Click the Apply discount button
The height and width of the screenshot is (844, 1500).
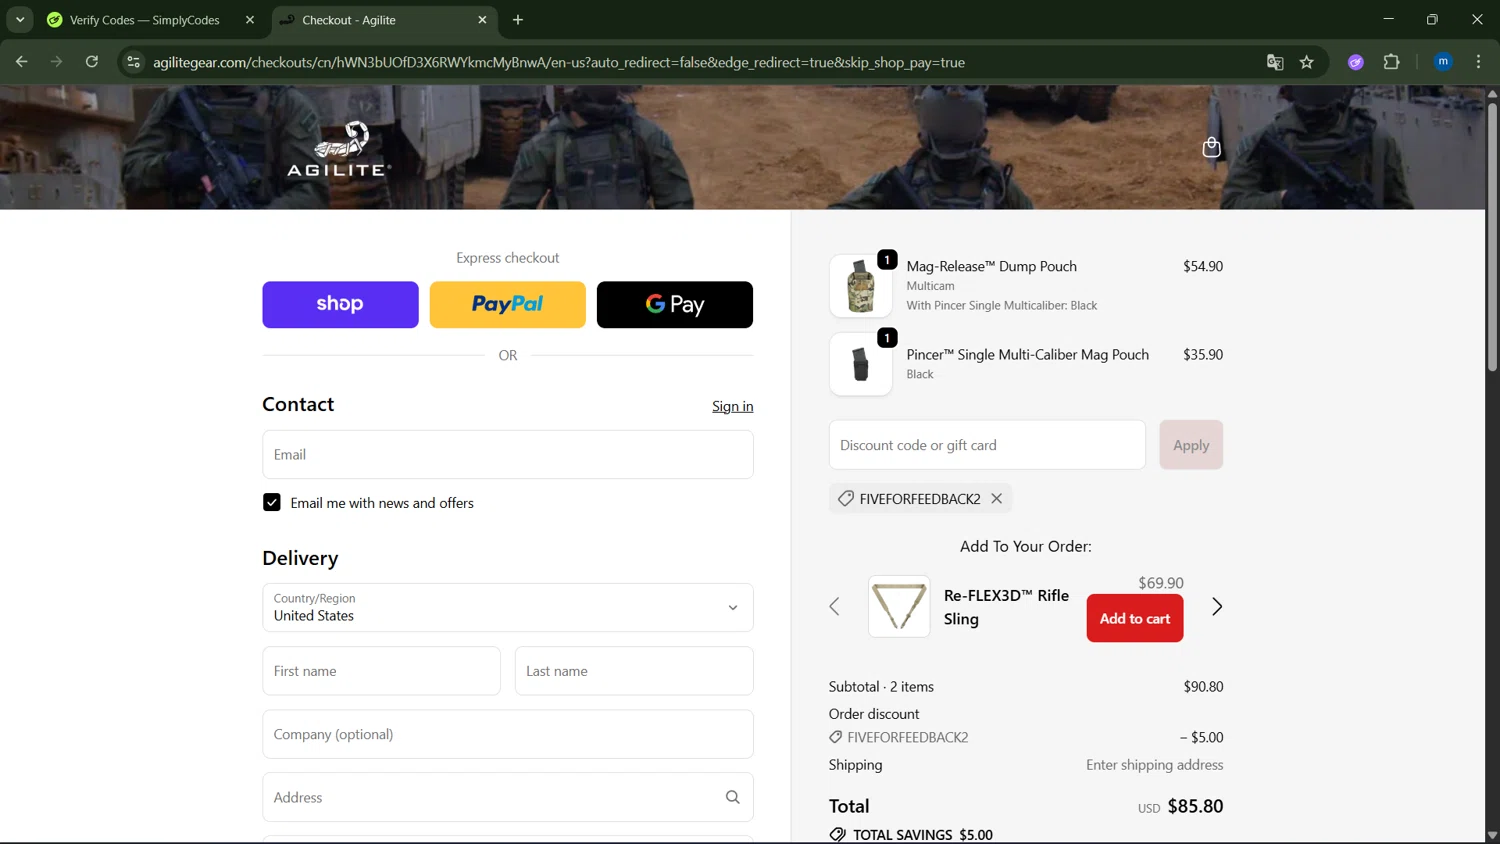coord(1191,445)
